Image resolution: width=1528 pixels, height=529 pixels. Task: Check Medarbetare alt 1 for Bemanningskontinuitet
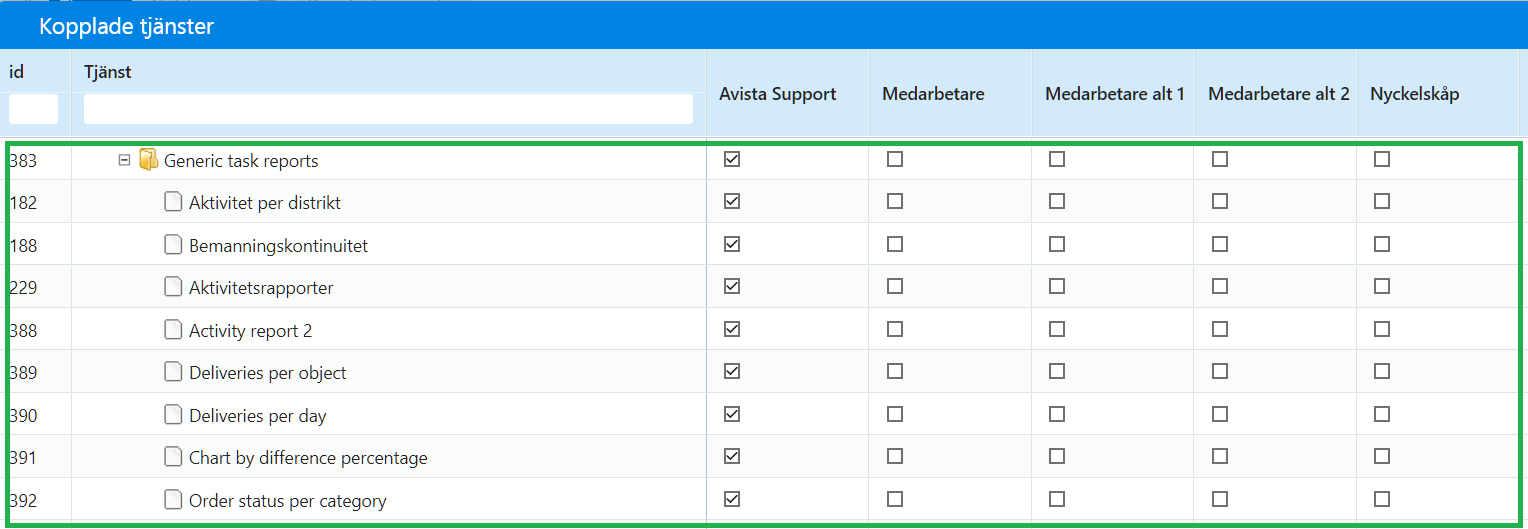pos(1057,244)
